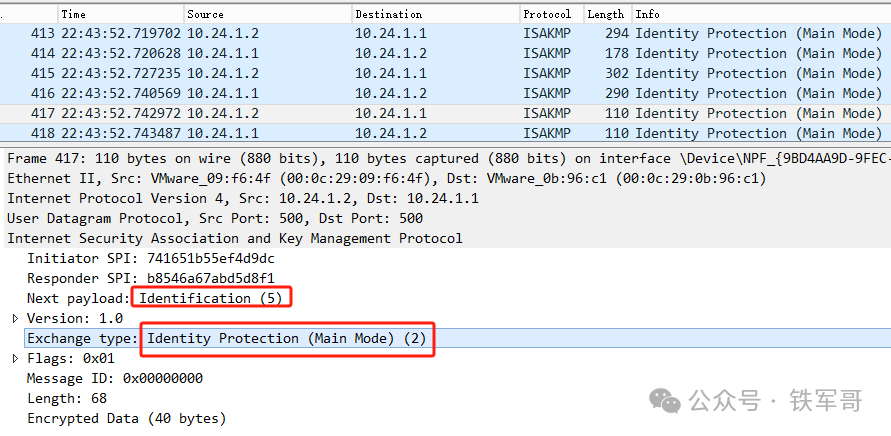Sort by Protocol column header
Image resolution: width=891 pixels, height=436 pixels.
(x=552, y=14)
